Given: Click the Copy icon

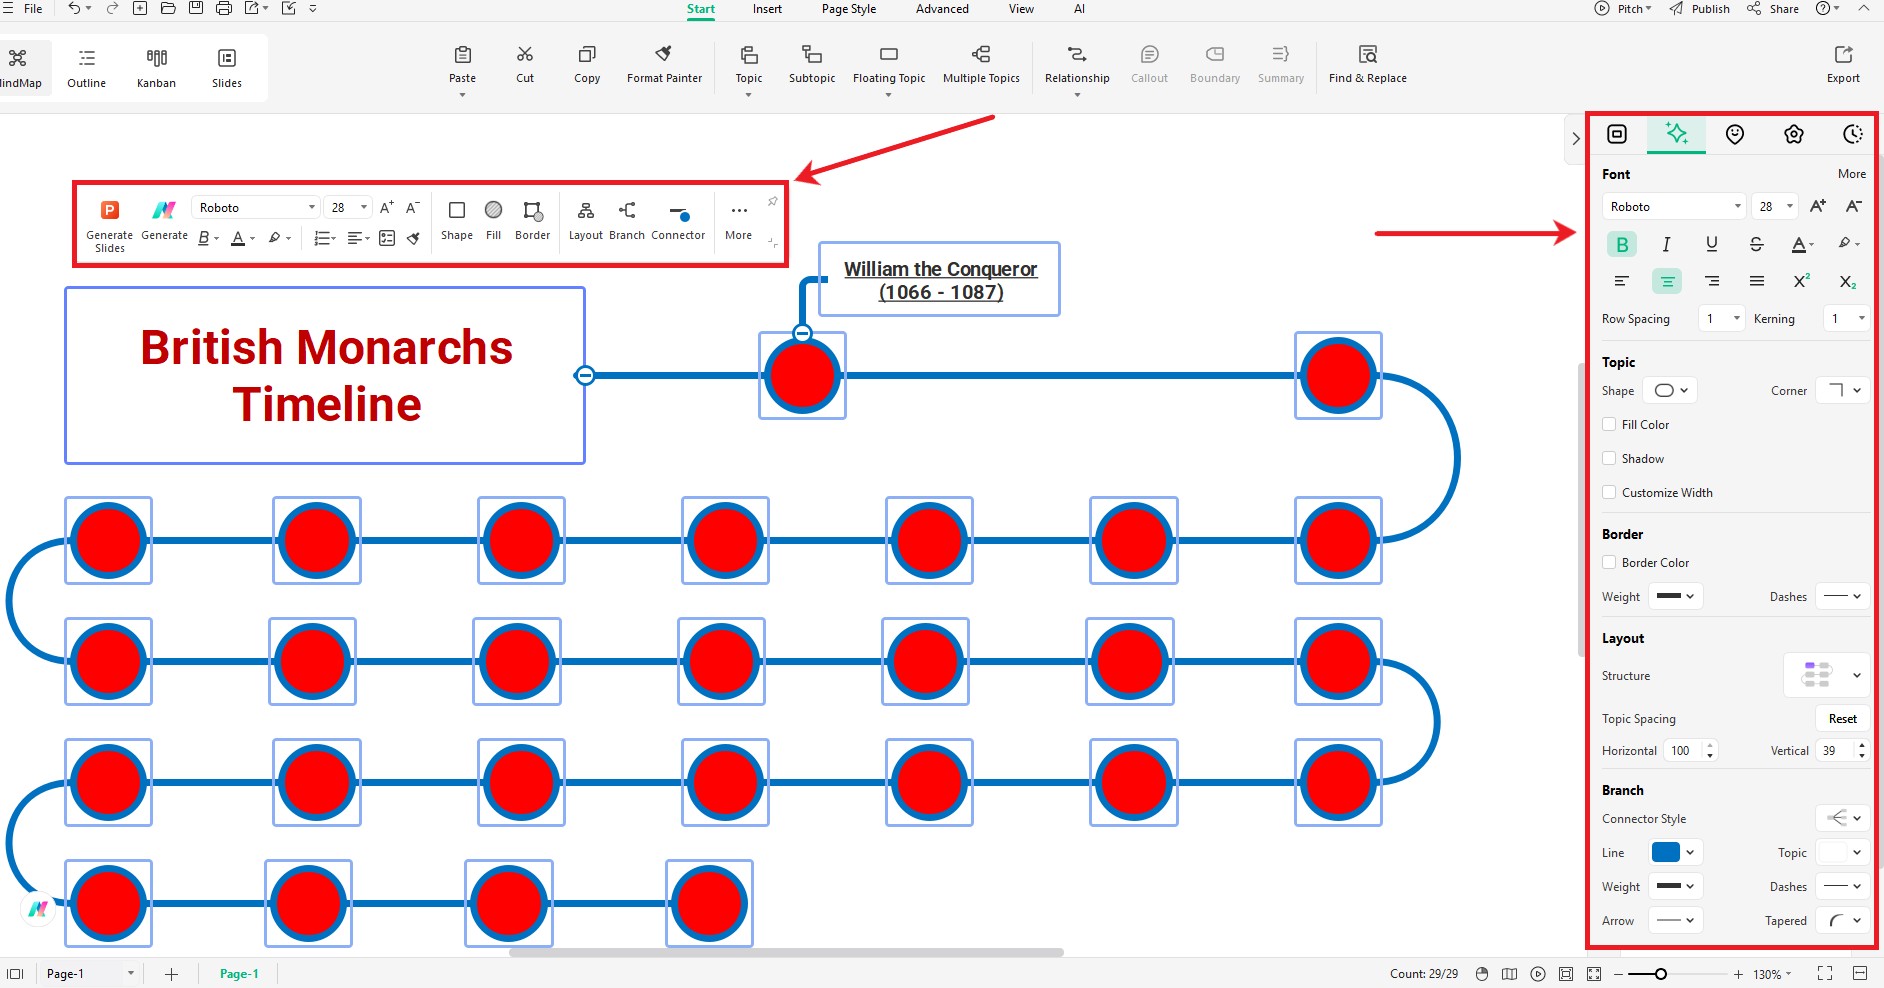Looking at the screenshot, I should pos(587,55).
